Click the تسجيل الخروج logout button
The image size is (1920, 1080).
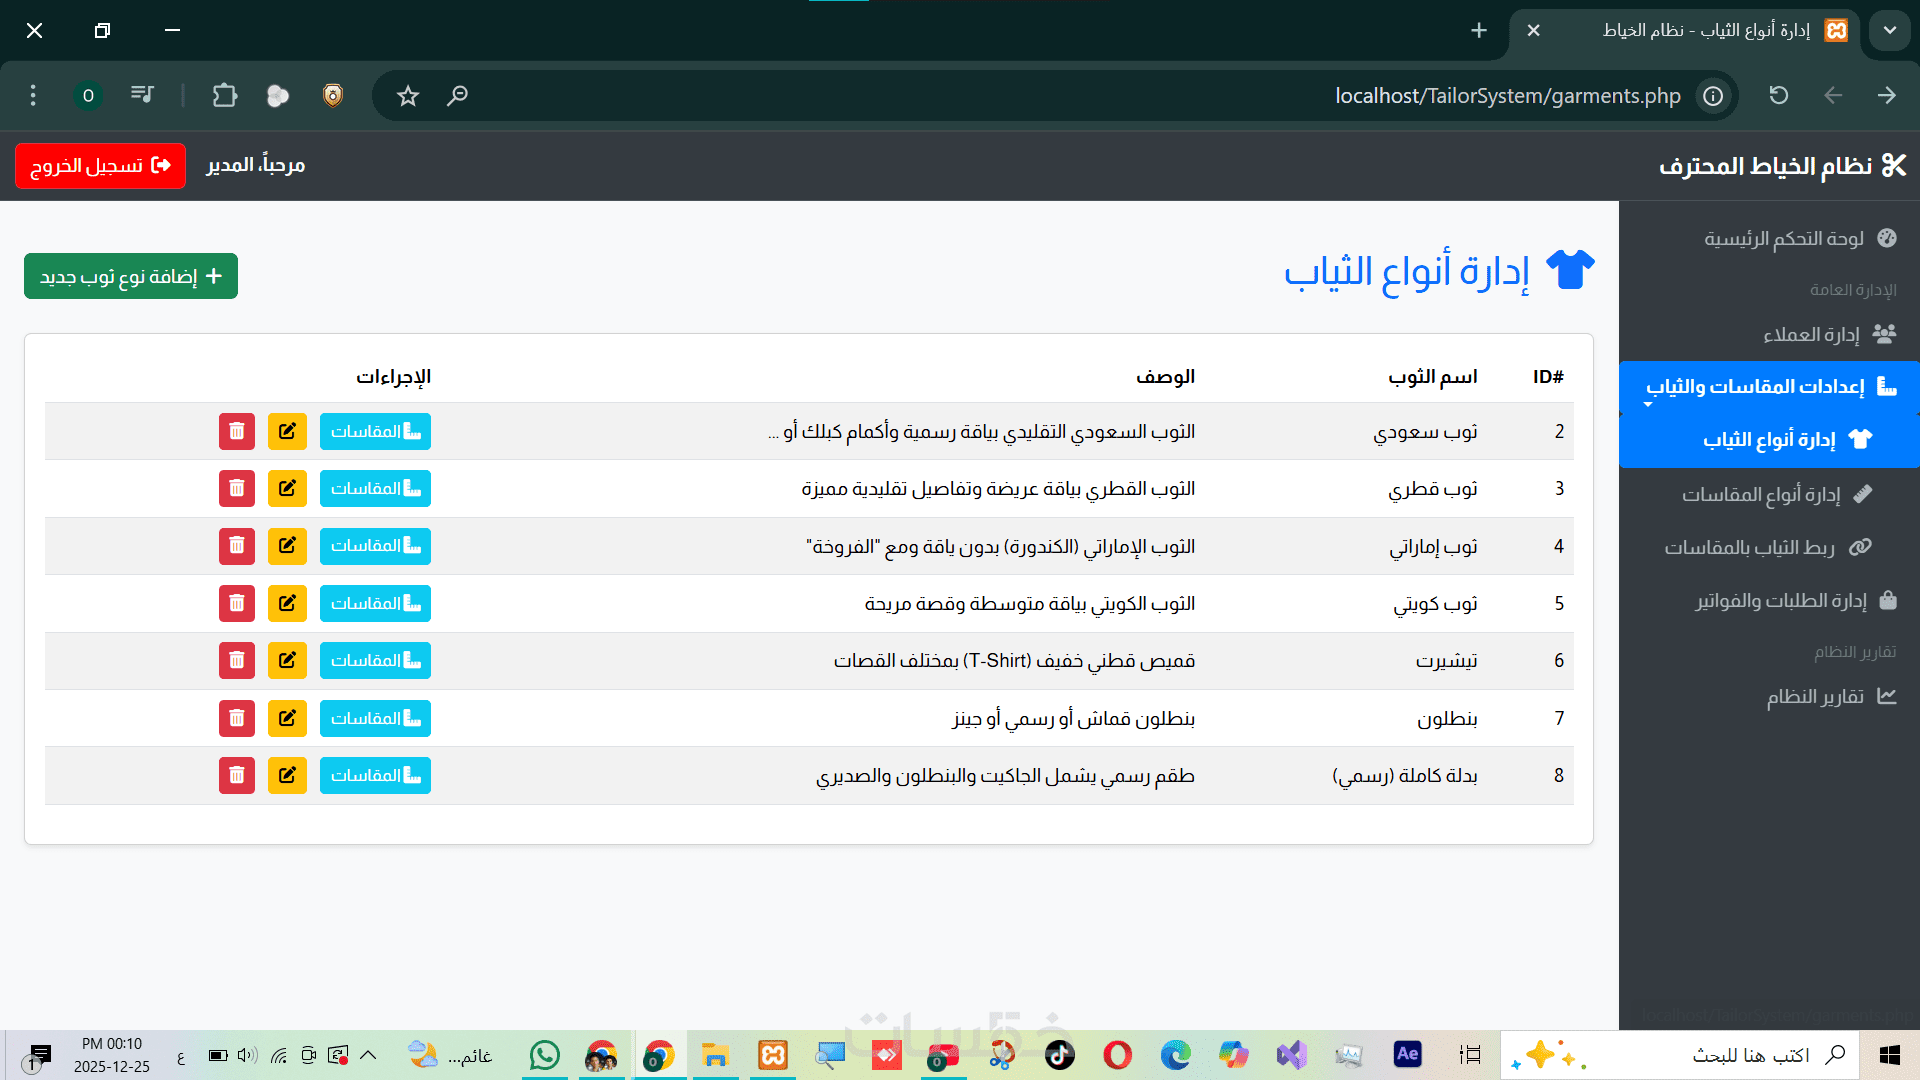(100, 165)
